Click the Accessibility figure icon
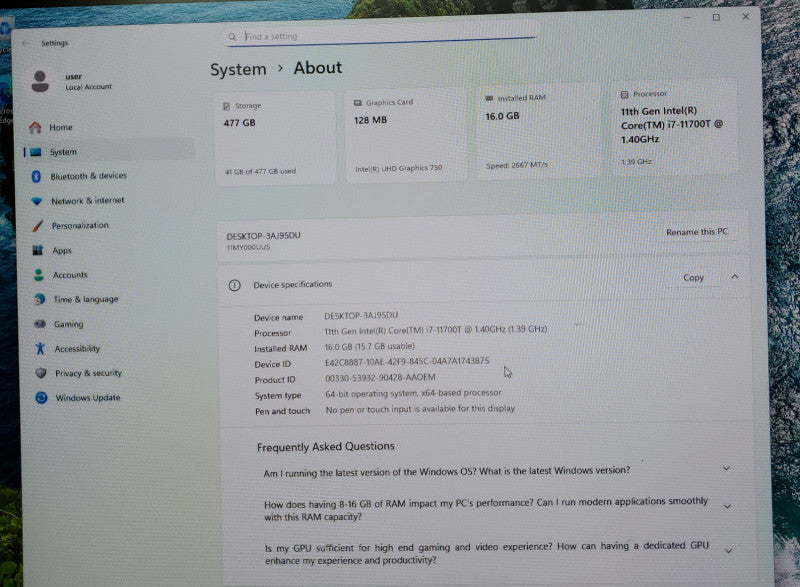Viewport: 800px width, 587px height. pos(40,348)
